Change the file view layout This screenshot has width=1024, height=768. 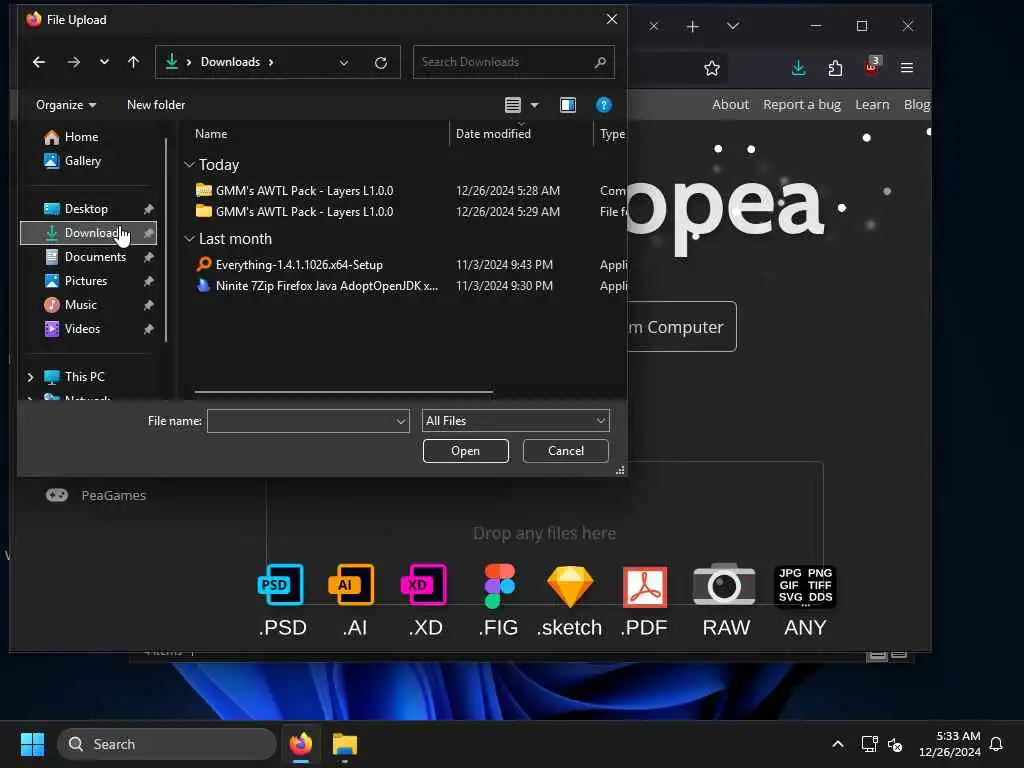tap(513, 105)
